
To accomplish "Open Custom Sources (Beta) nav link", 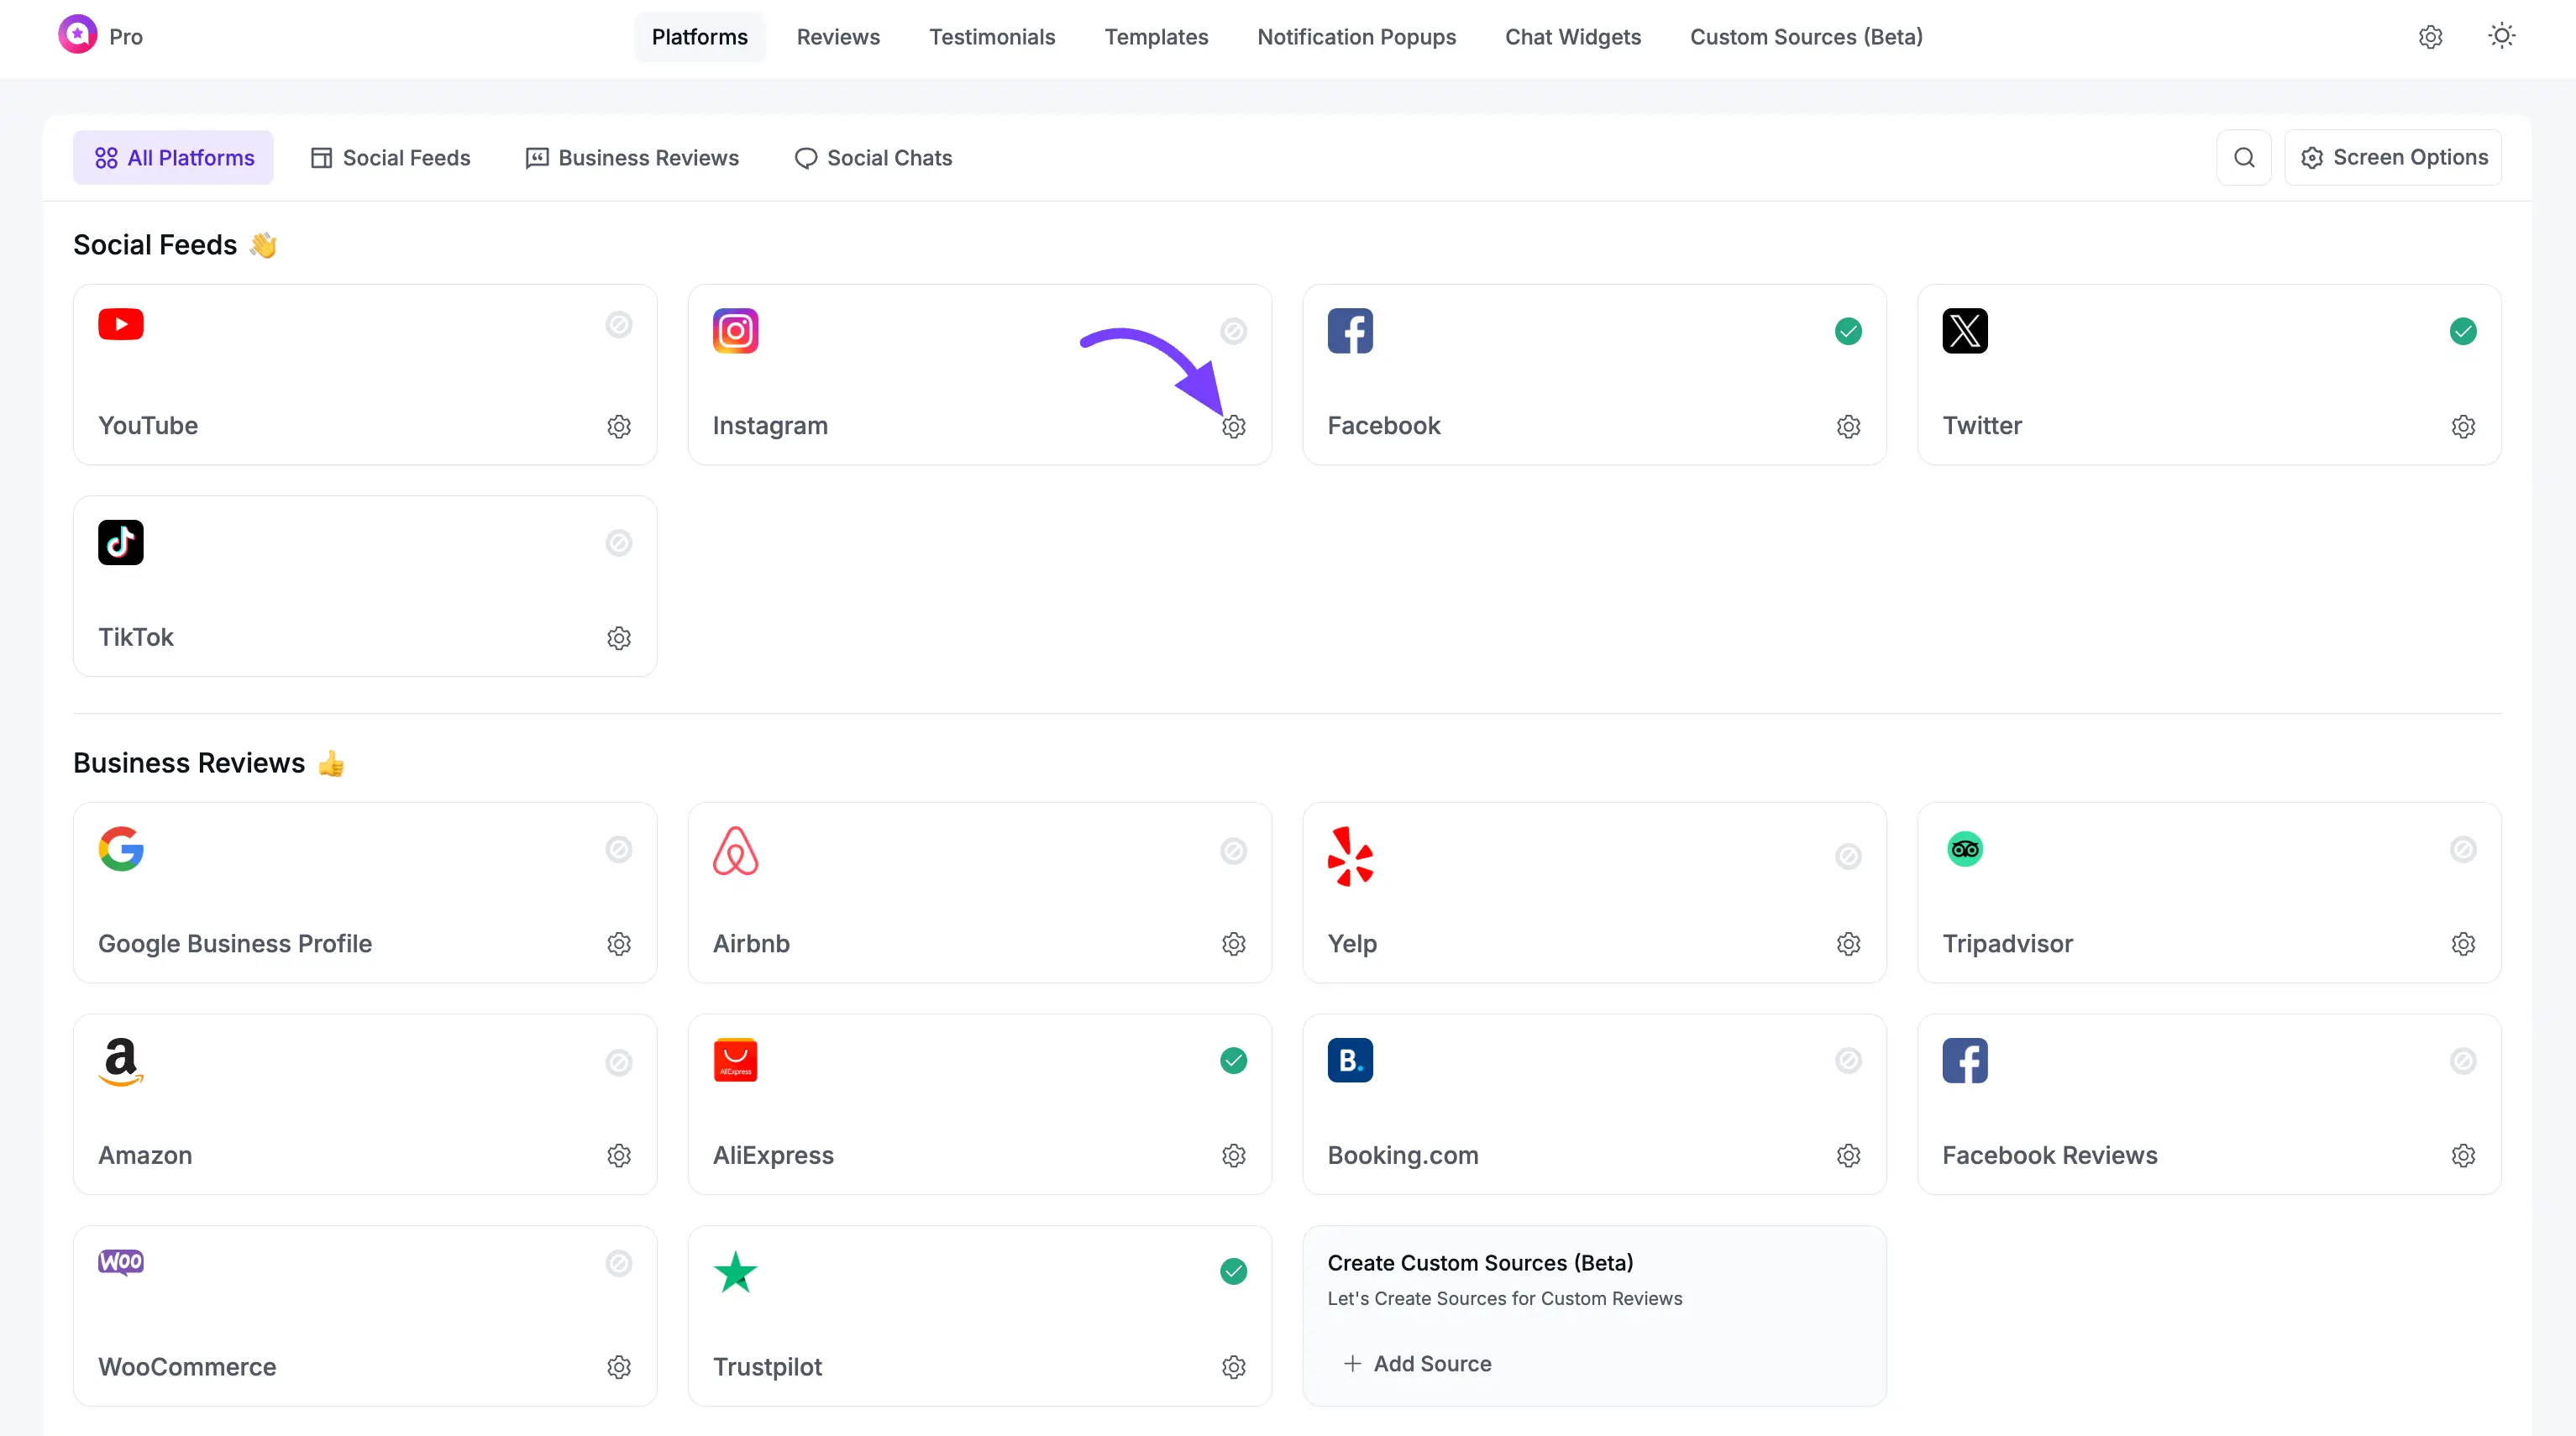I will pyautogui.click(x=1806, y=37).
